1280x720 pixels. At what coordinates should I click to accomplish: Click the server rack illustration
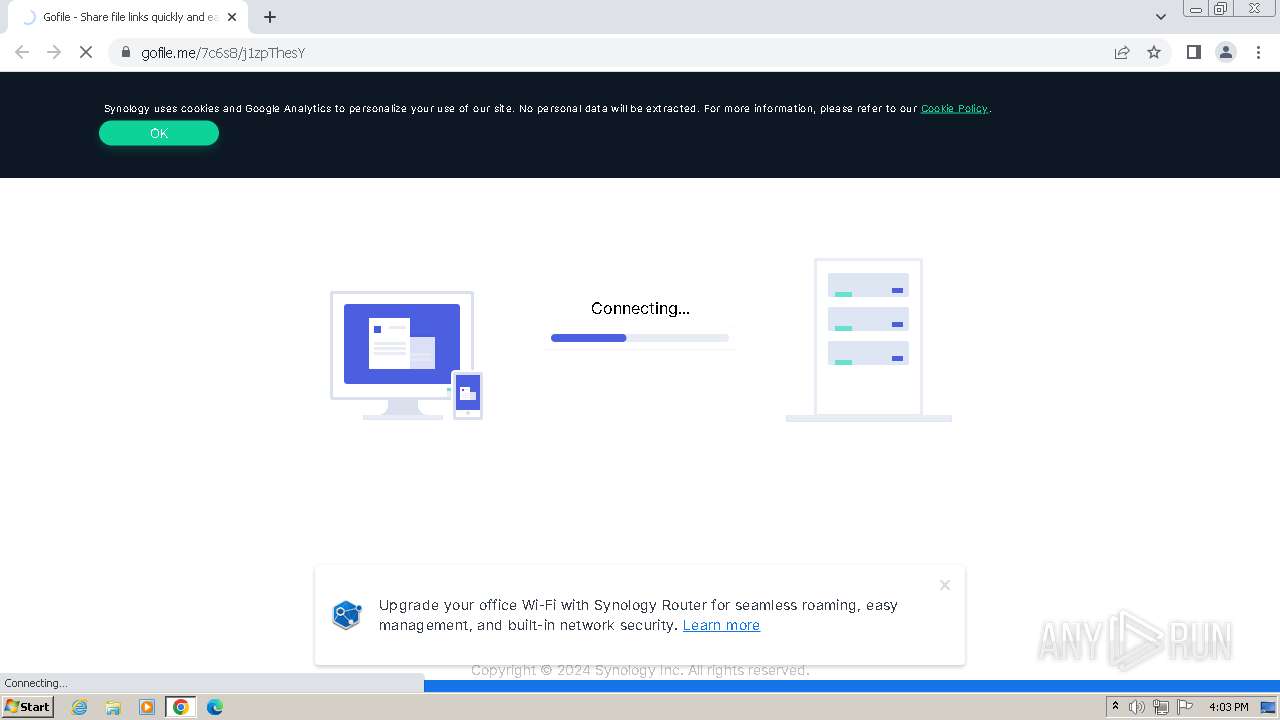click(868, 340)
